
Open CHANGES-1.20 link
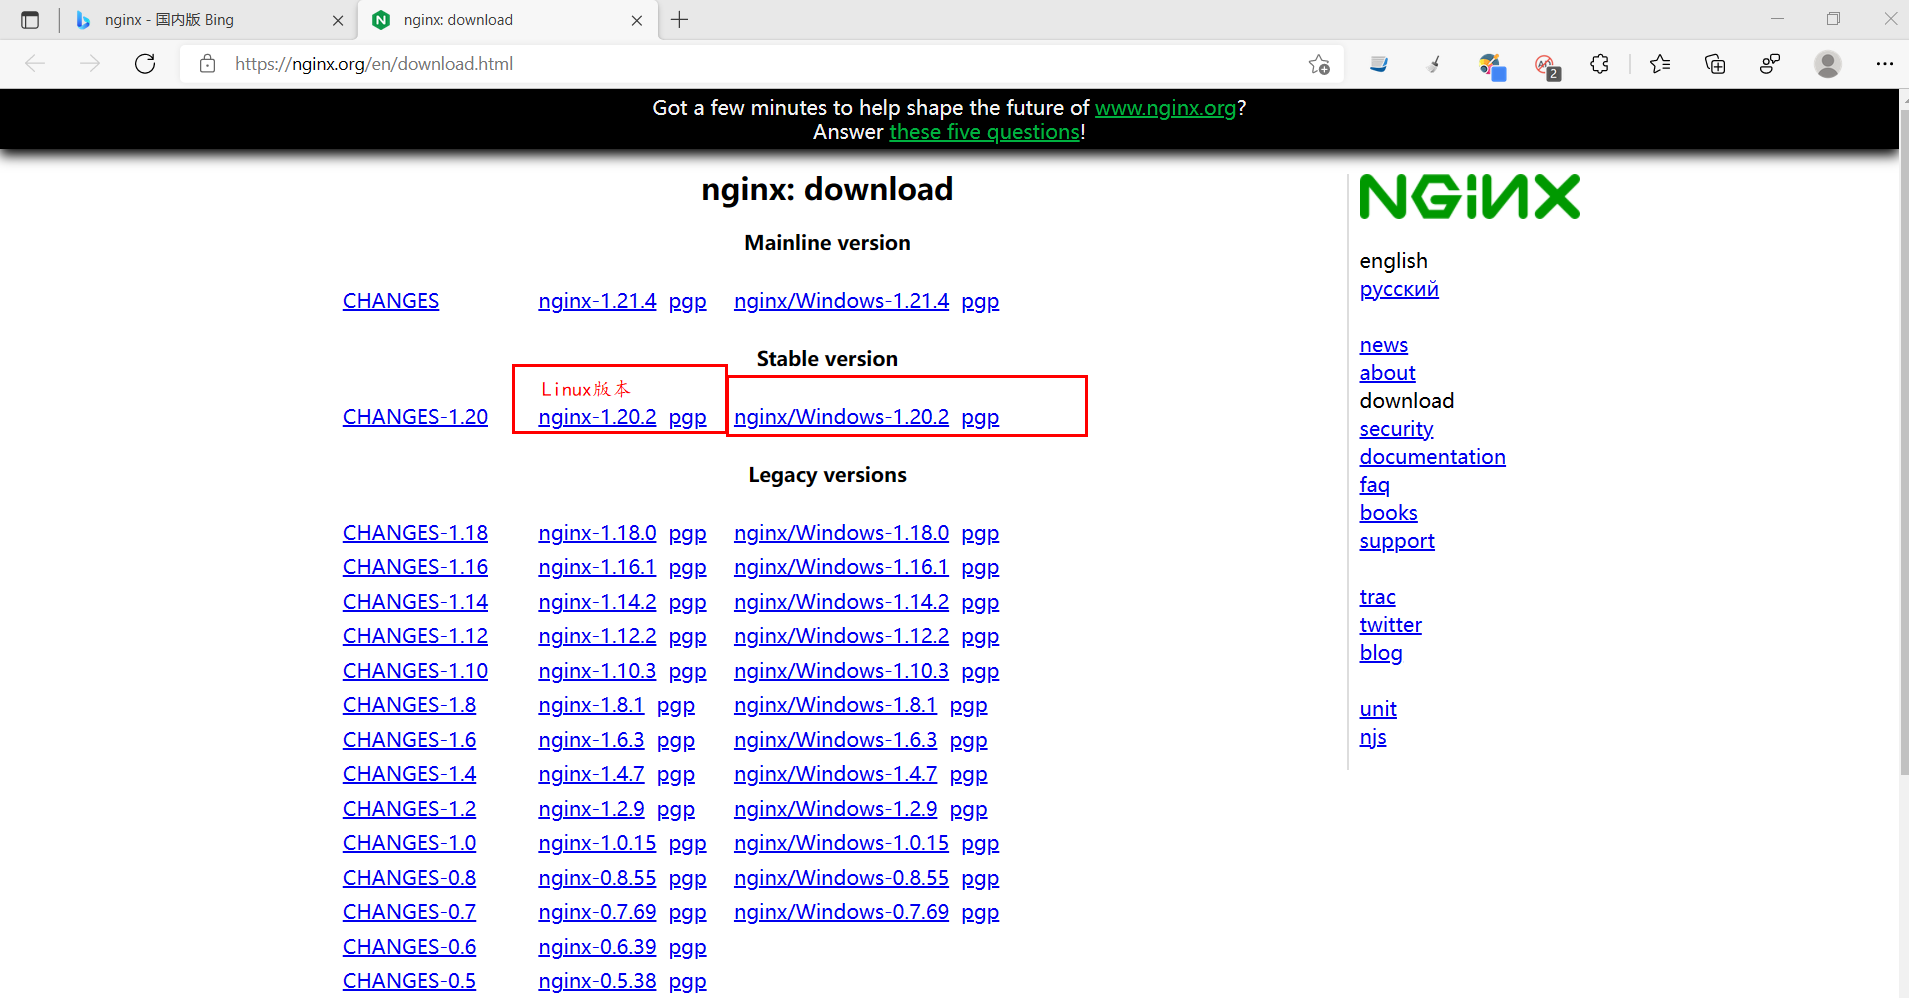tap(415, 417)
